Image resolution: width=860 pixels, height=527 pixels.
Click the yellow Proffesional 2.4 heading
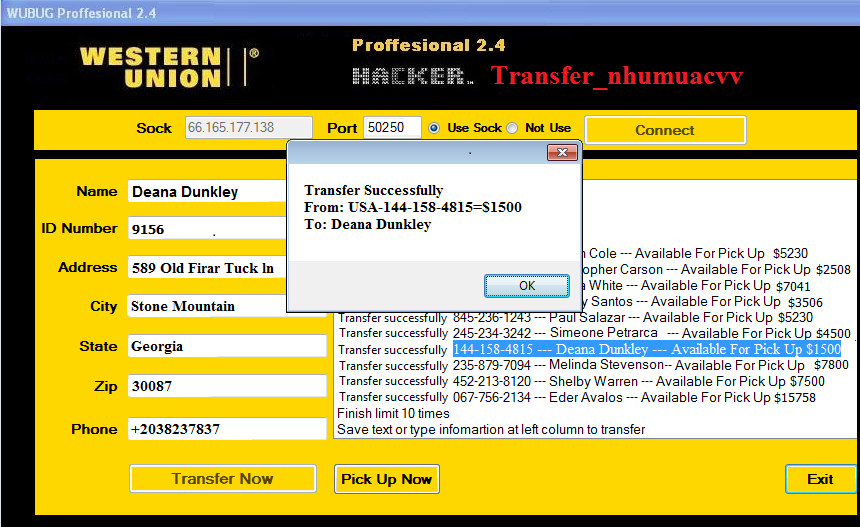point(428,45)
